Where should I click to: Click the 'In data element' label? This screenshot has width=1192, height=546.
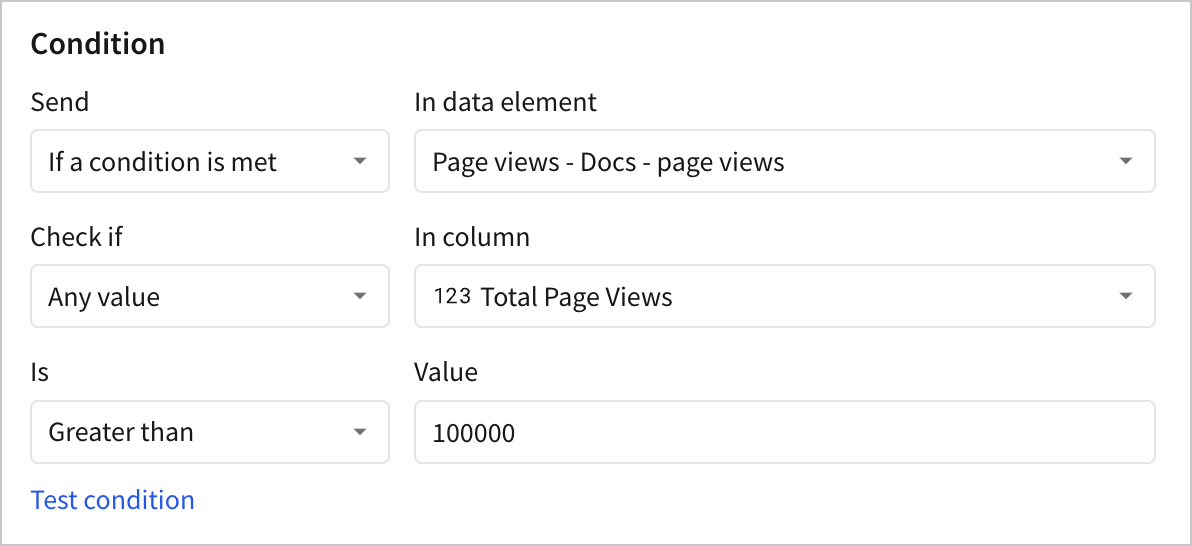506,102
